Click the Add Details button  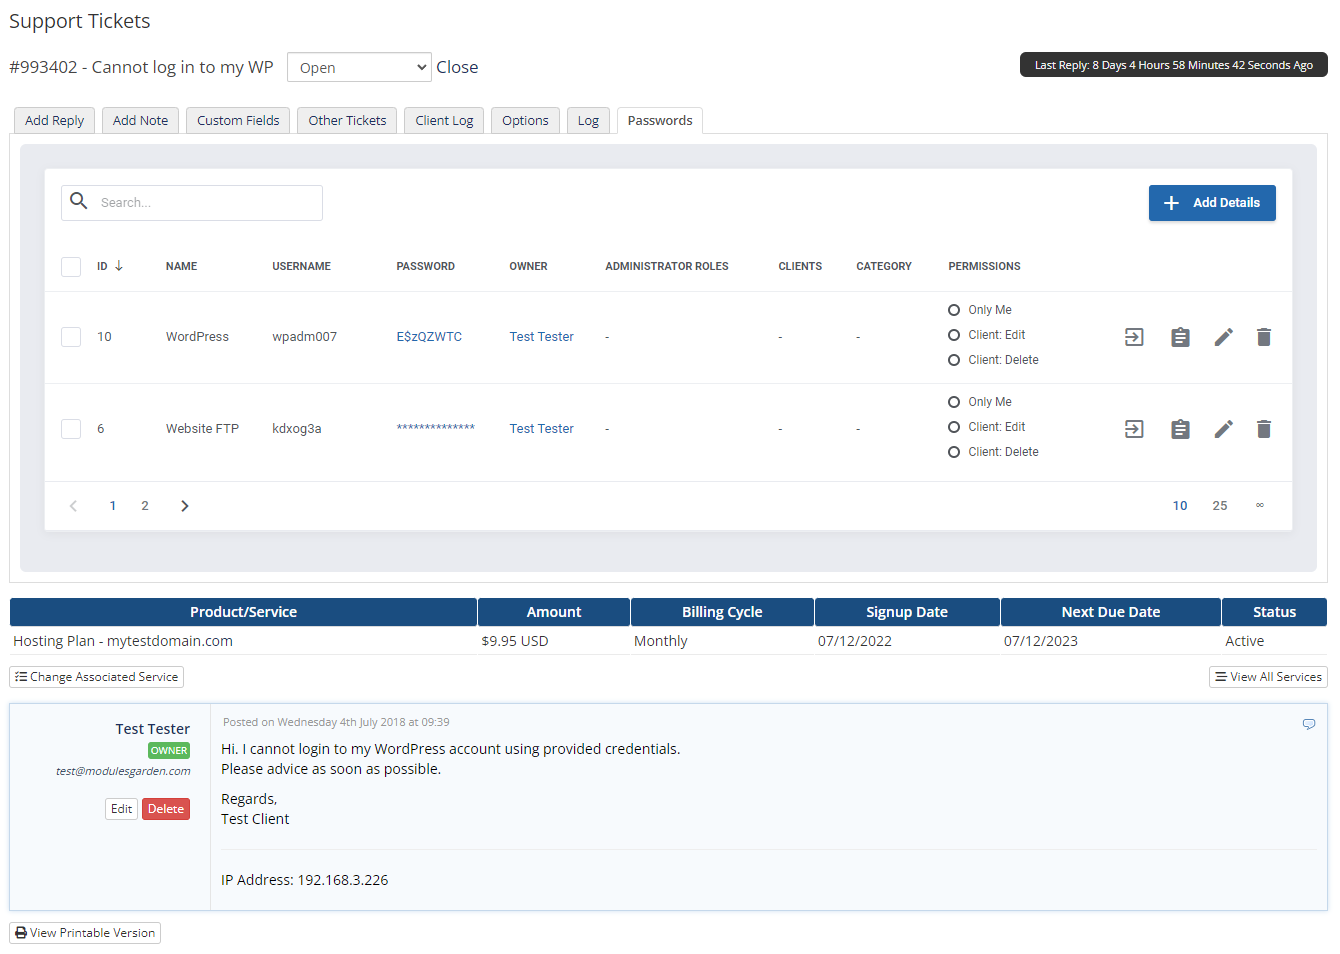click(1212, 203)
